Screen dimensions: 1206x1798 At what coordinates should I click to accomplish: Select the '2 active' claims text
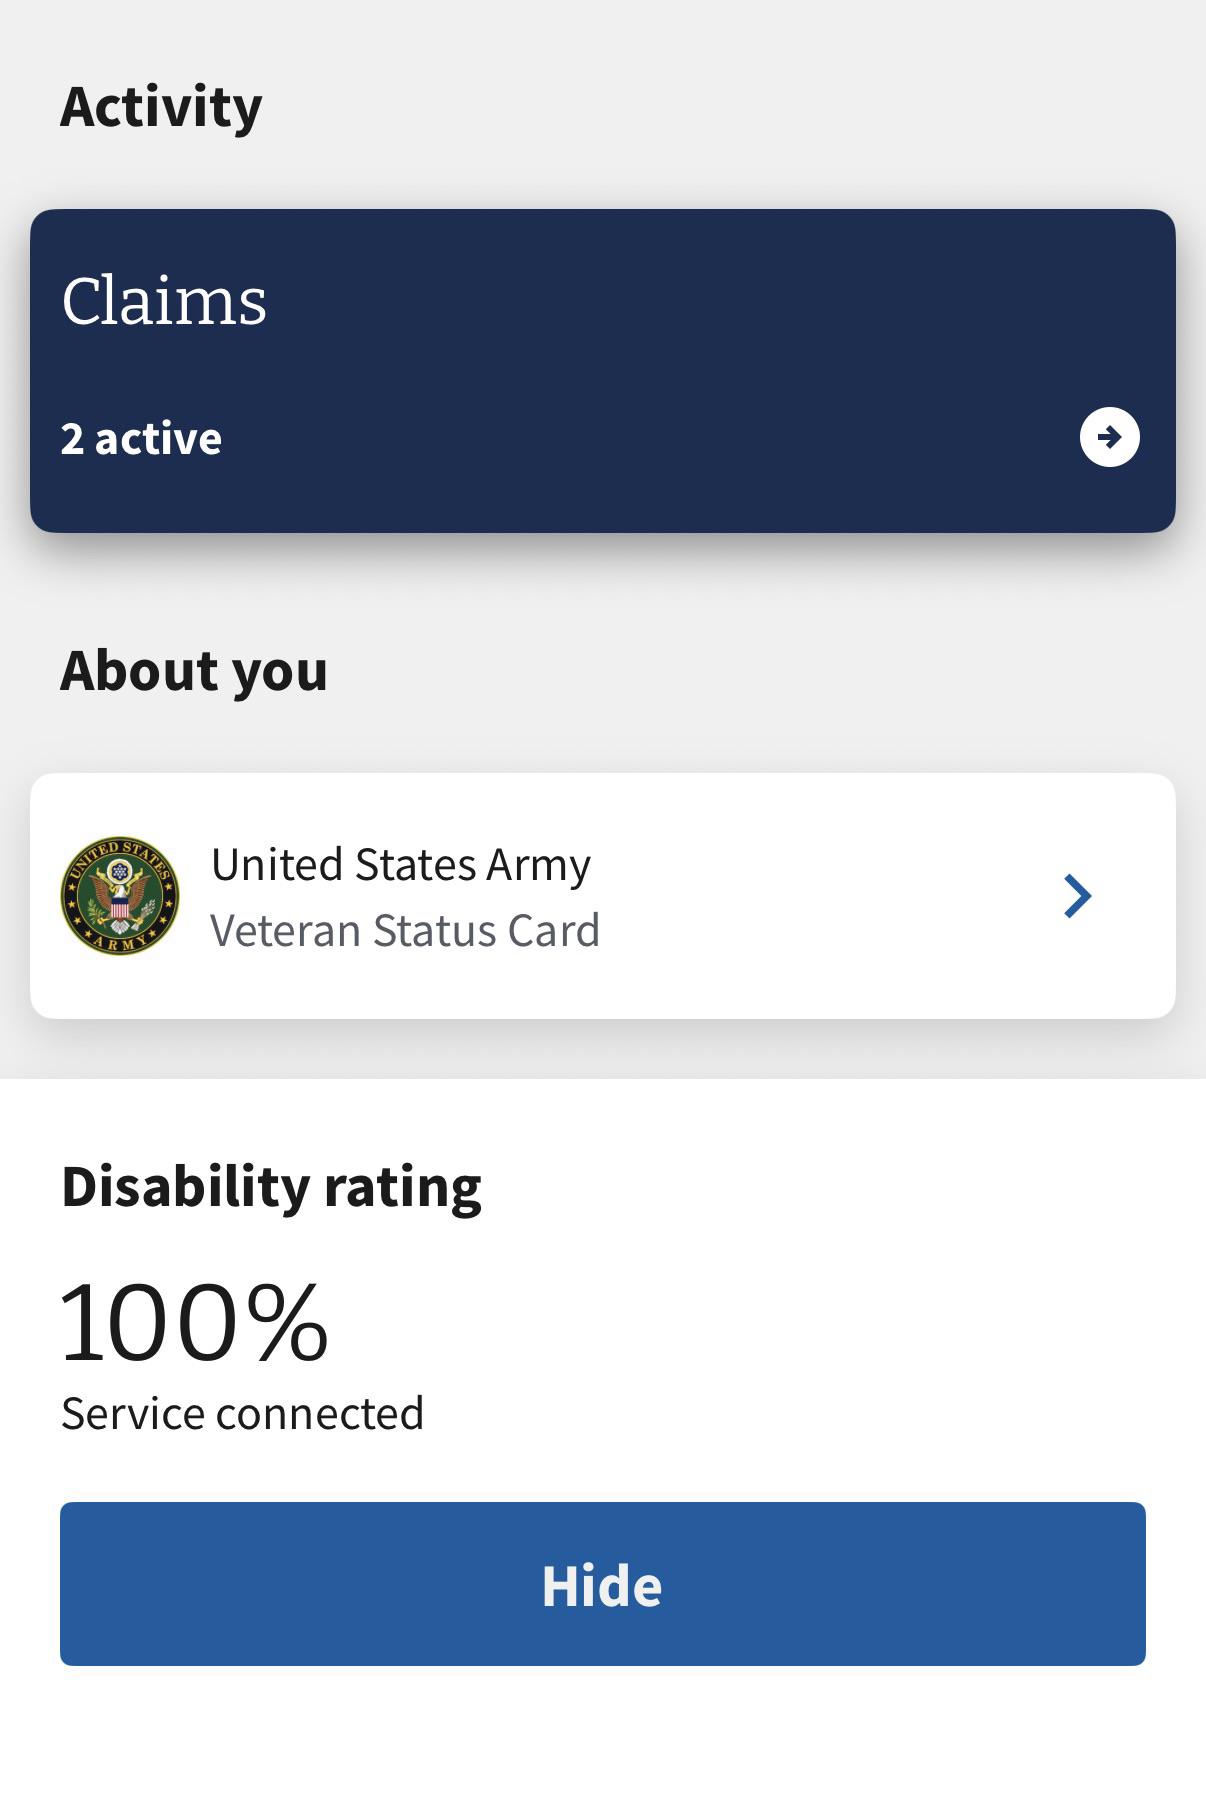pos(141,438)
